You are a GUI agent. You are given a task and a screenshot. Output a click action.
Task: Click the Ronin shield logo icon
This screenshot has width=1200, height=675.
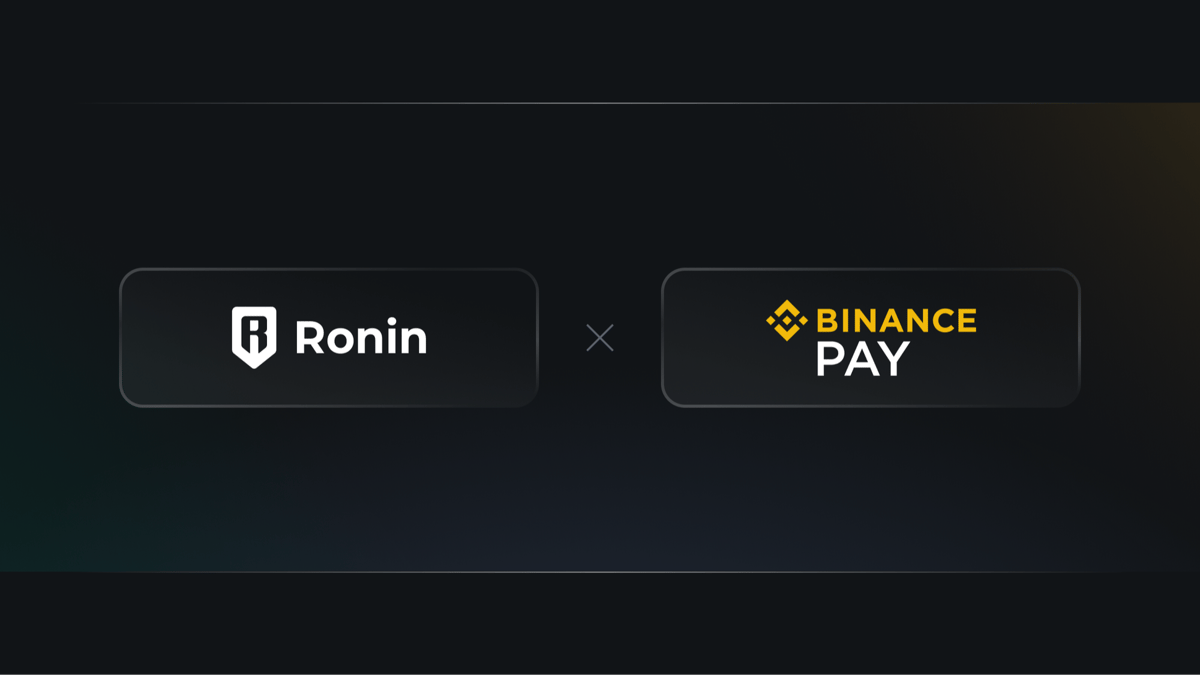point(254,338)
